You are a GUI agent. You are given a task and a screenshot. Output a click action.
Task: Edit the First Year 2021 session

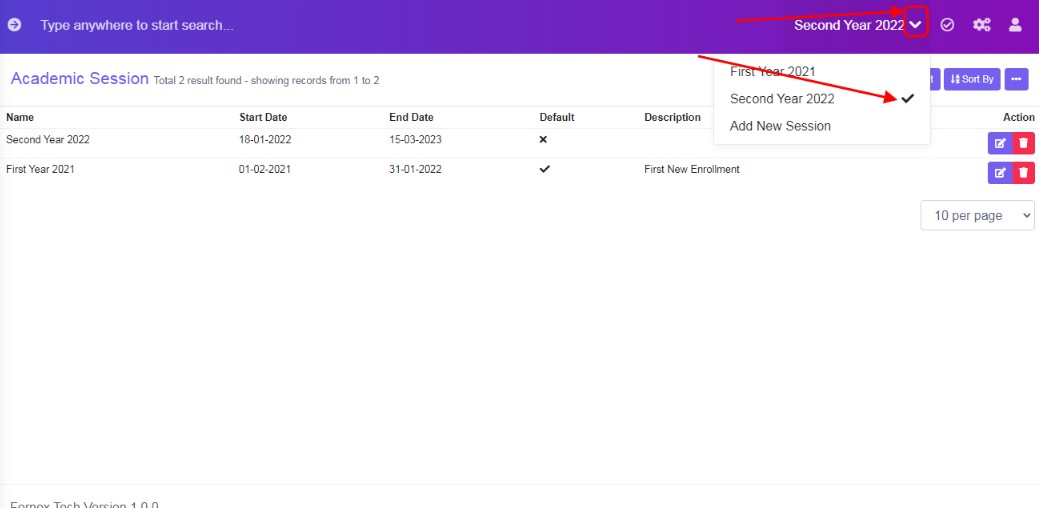pos(1000,172)
